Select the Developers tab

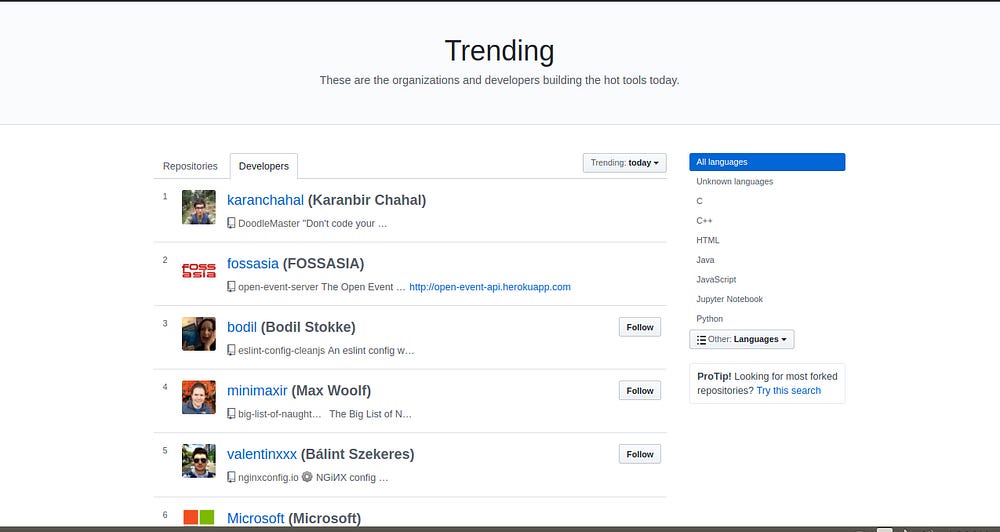pyautogui.click(x=263, y=166)
